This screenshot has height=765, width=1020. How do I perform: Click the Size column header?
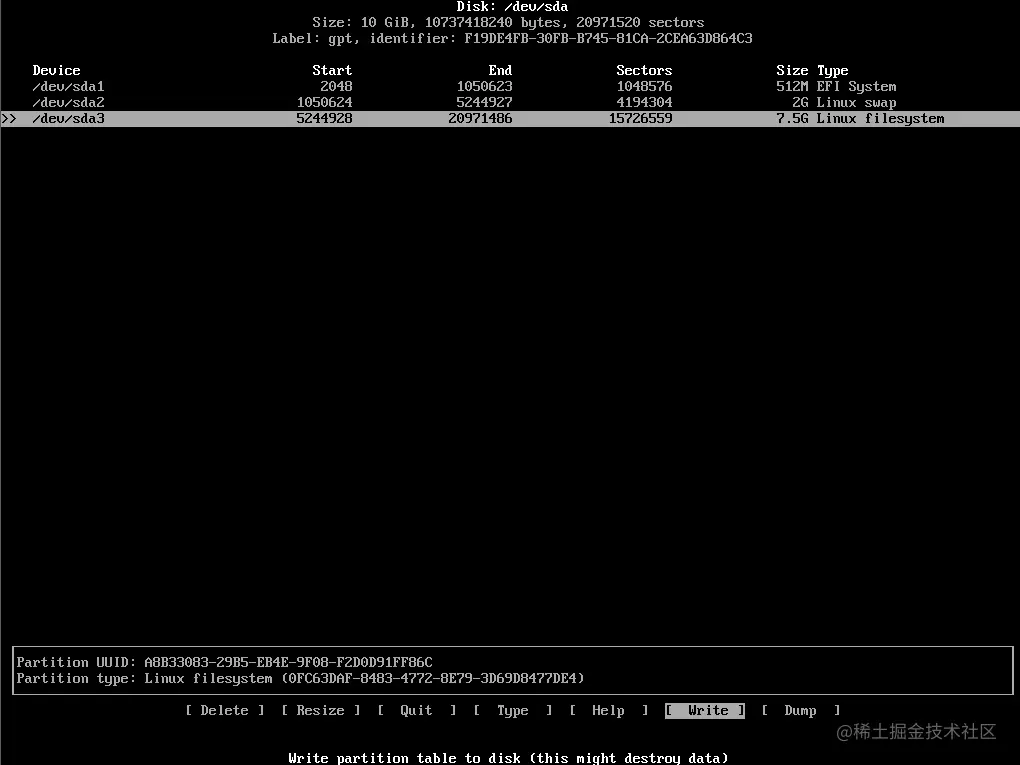tap(792, 70)
